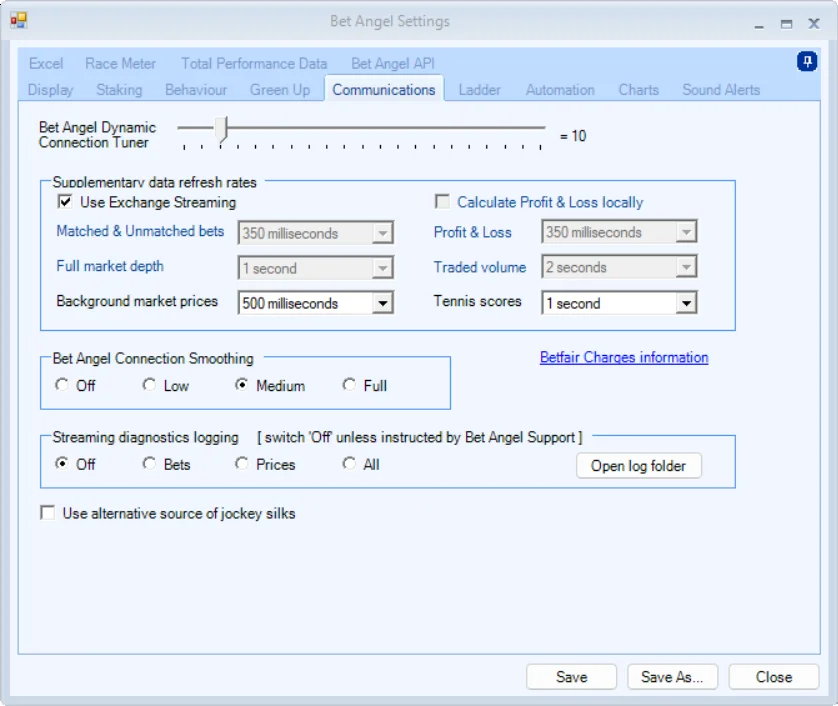The image size is (838, 706).
Task: Open Matched & Unmatched bets refresh dropdown
Action: coord(382,233)
